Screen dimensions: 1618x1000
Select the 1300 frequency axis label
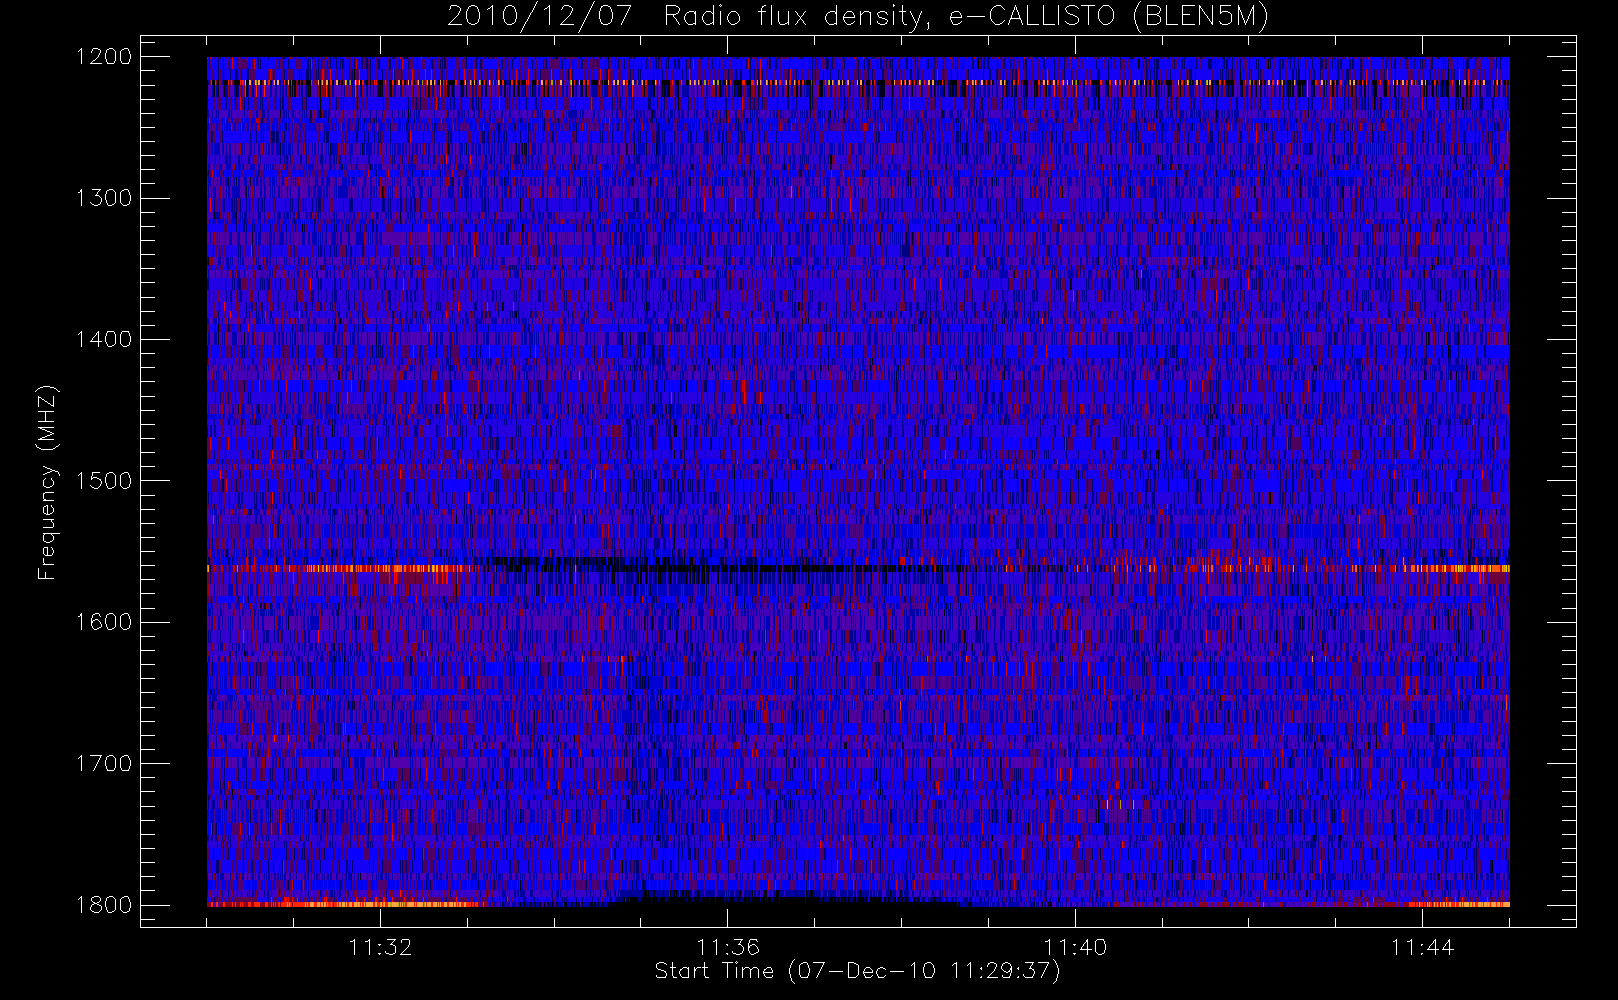coord(104,198)
